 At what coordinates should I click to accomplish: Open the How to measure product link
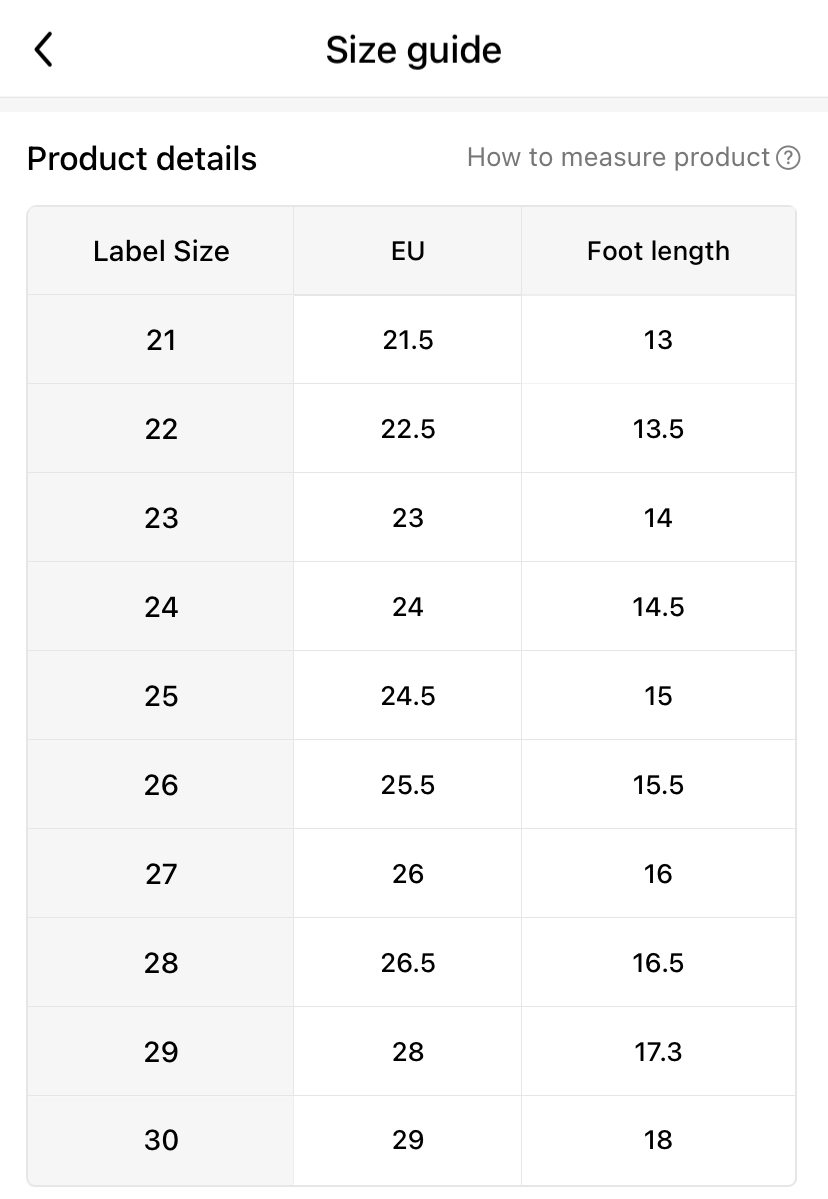[618, 158]
